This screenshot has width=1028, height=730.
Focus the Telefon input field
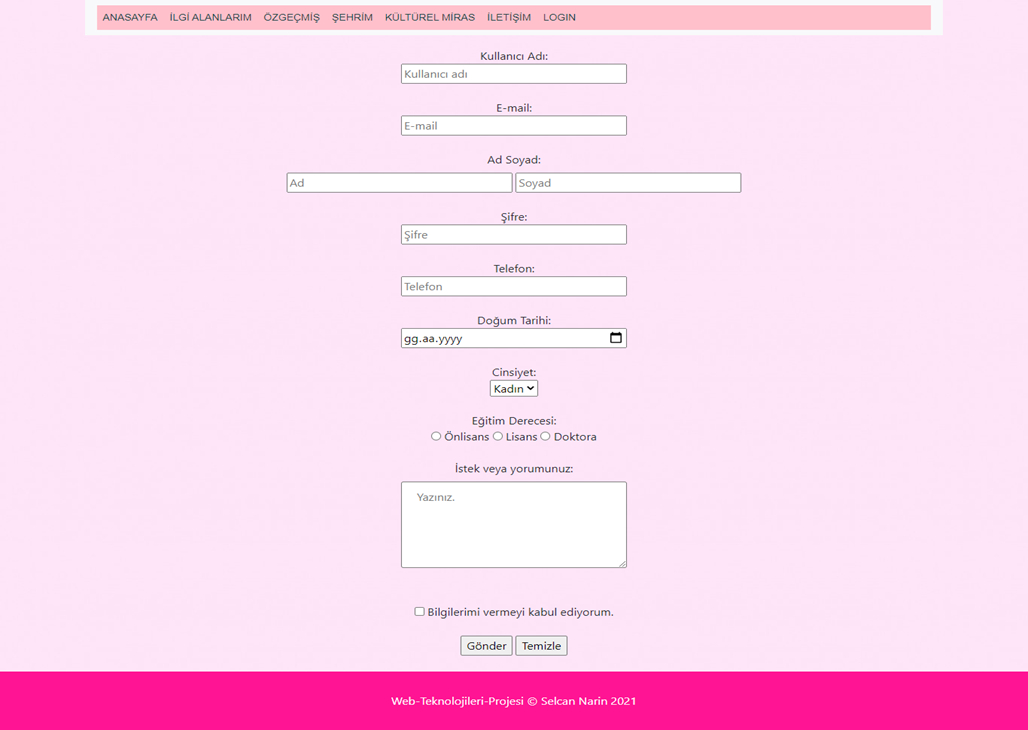point(513,286)
